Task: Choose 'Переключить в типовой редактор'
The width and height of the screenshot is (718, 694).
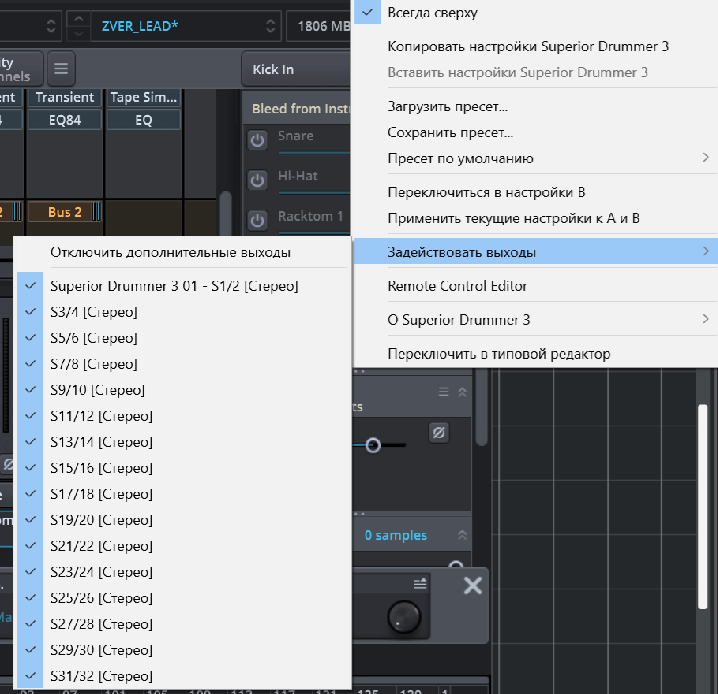Action: (x=536, y=354)
